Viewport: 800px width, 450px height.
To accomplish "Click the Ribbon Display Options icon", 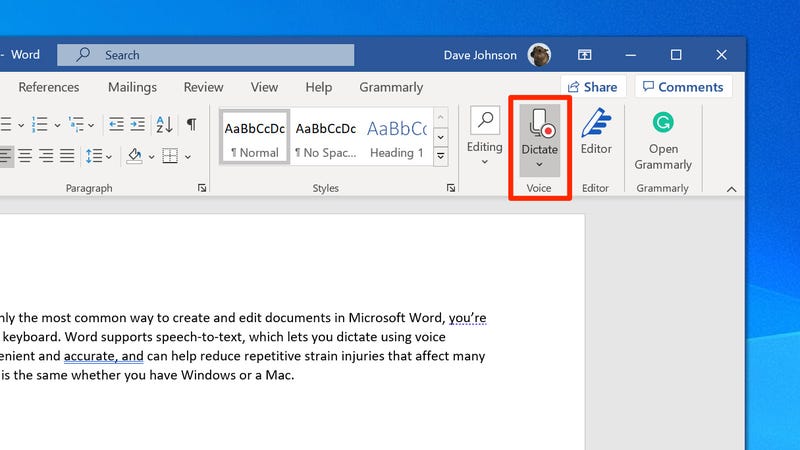I will coord(586,55).
